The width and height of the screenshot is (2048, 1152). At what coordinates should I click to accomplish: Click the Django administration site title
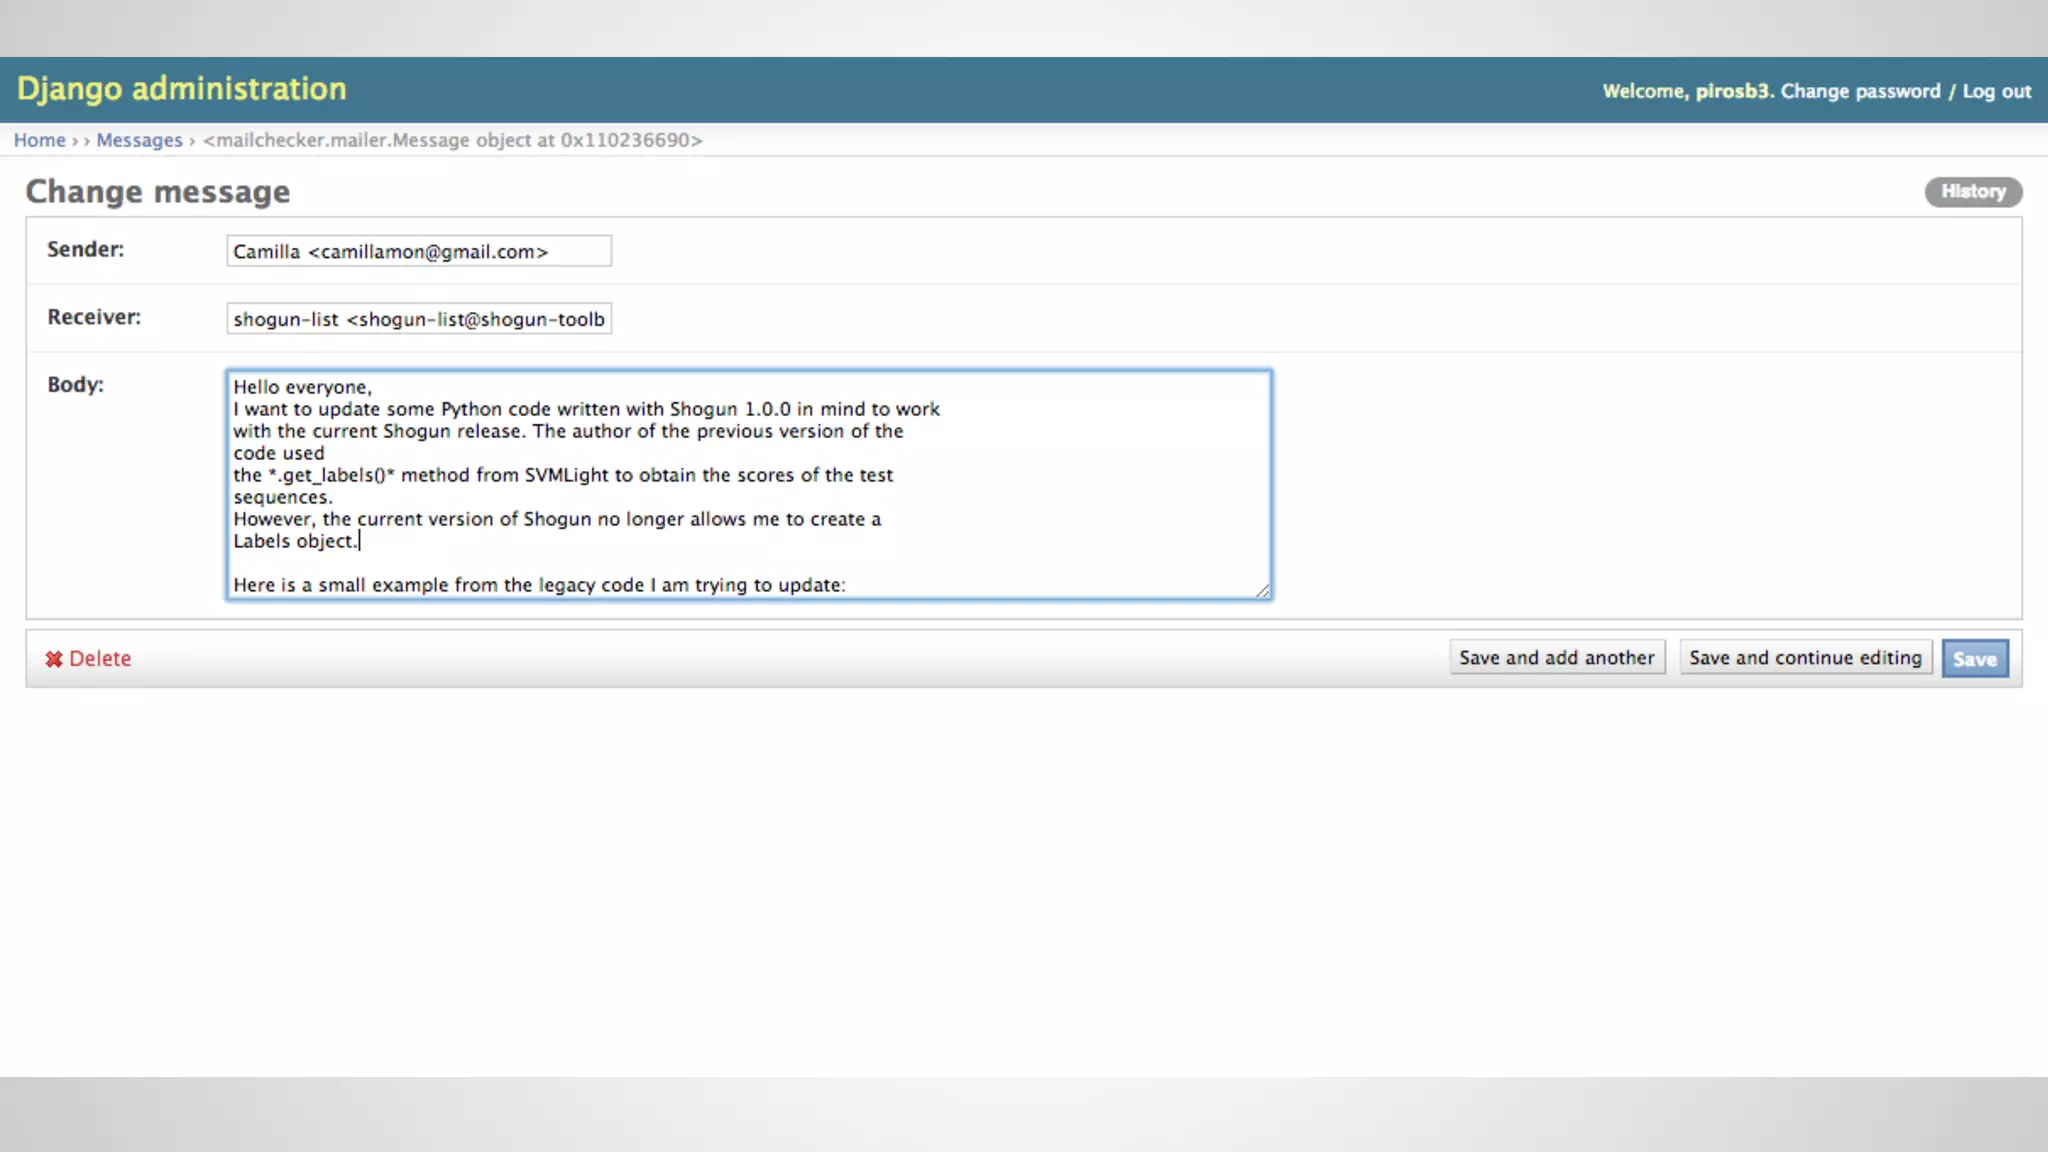tap(181, 89)
